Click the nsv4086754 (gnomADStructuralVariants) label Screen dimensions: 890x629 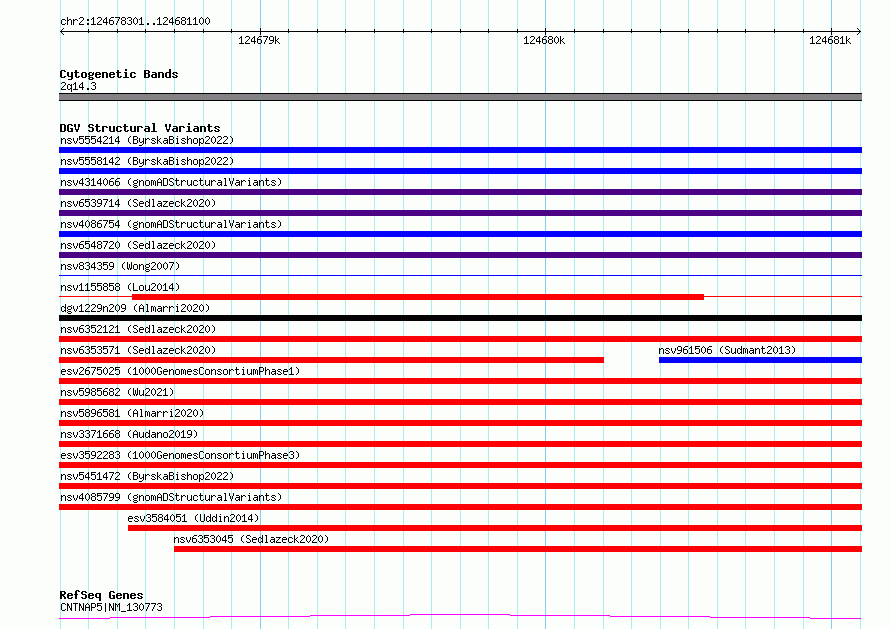pos(171,224)
